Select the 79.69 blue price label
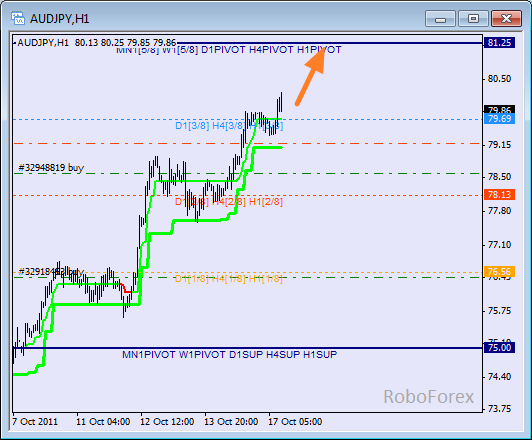The width and height of the screenshot is (532, 440). pos(499,119)
